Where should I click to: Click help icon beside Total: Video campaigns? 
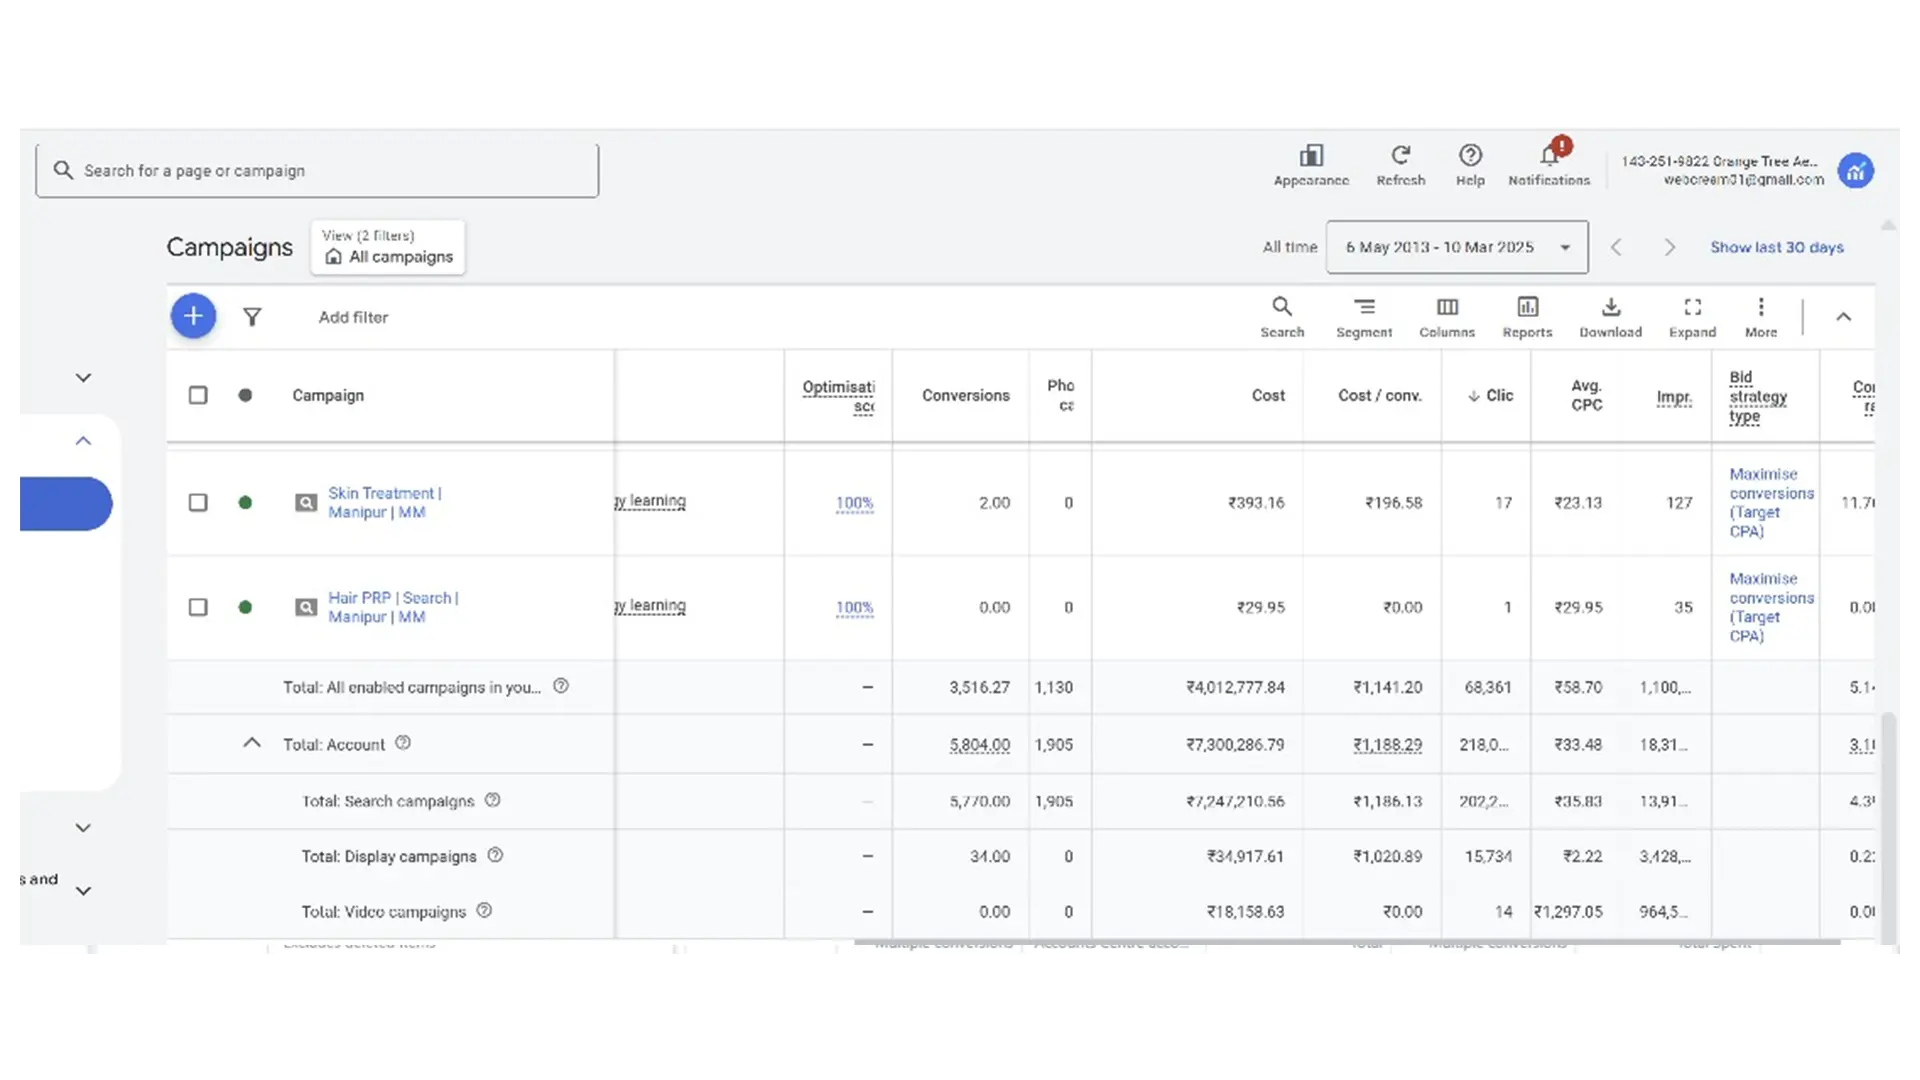click(484, 911)
